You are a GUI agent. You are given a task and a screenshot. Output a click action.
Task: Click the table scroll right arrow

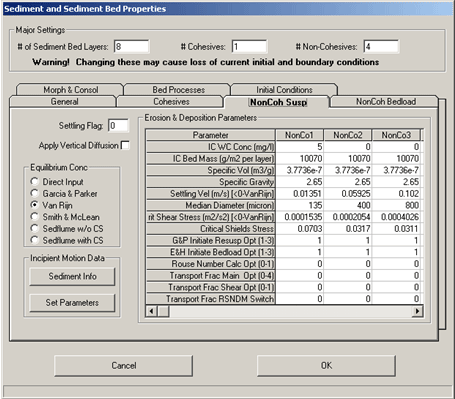point(418,311)
